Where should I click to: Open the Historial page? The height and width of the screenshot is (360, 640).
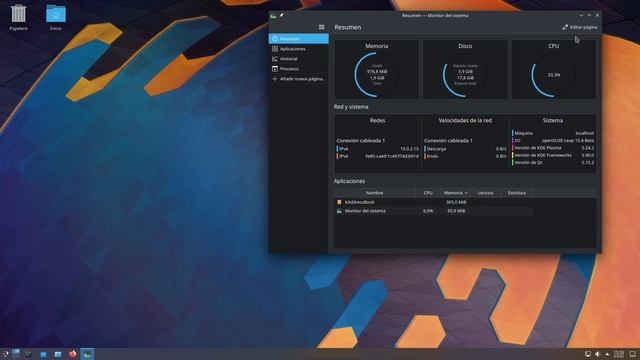point(299,59)
